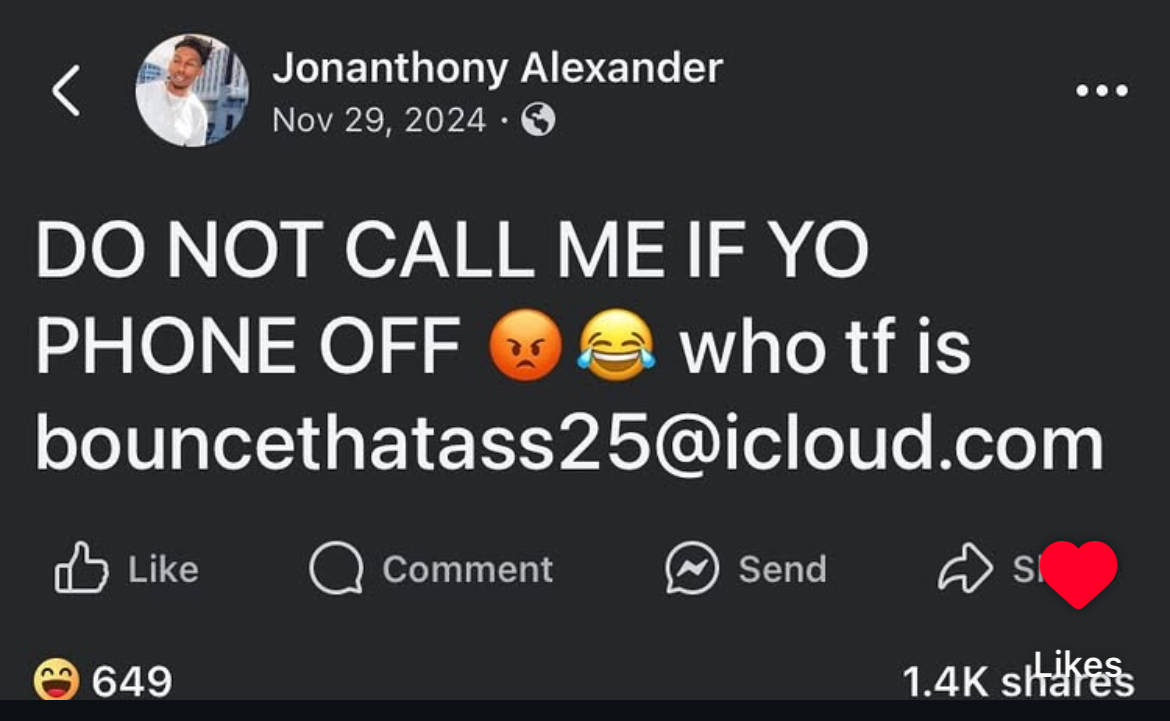Screen dimensions: 1170x721
Task: Click the speech-bubble Comment icon
Action: [336, 568]
